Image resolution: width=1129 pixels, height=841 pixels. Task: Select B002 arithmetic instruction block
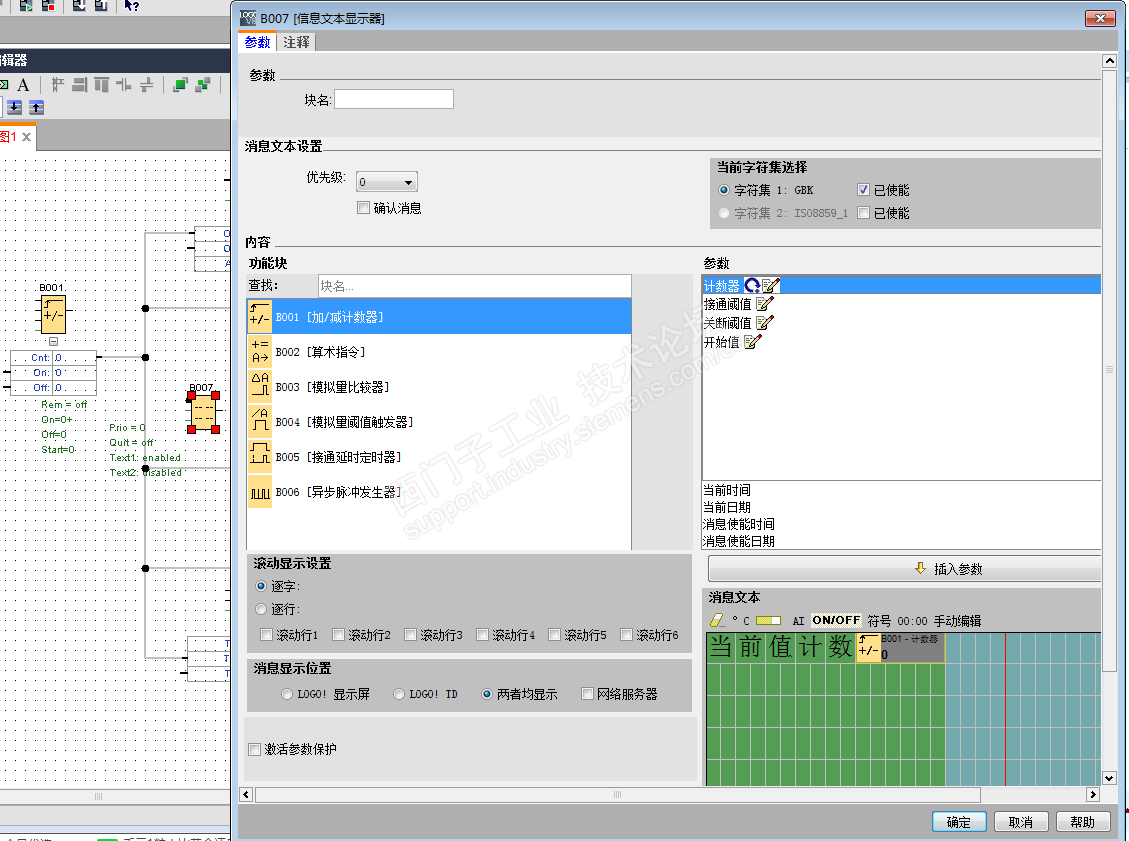438,352
